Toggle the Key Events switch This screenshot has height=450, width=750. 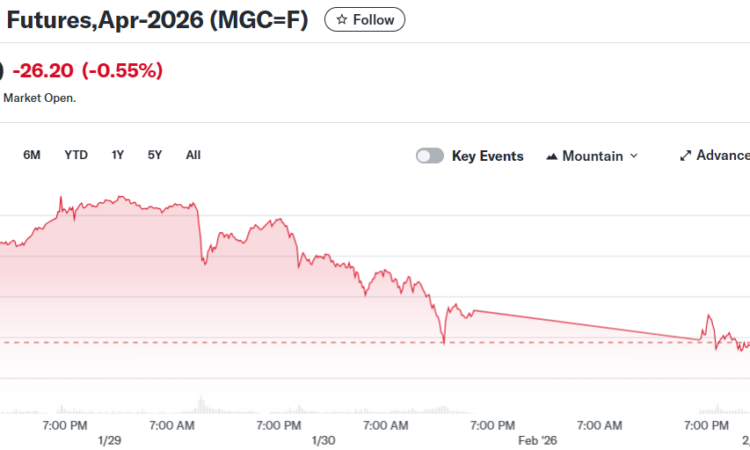pyautogui.click(x=430, y=156)
